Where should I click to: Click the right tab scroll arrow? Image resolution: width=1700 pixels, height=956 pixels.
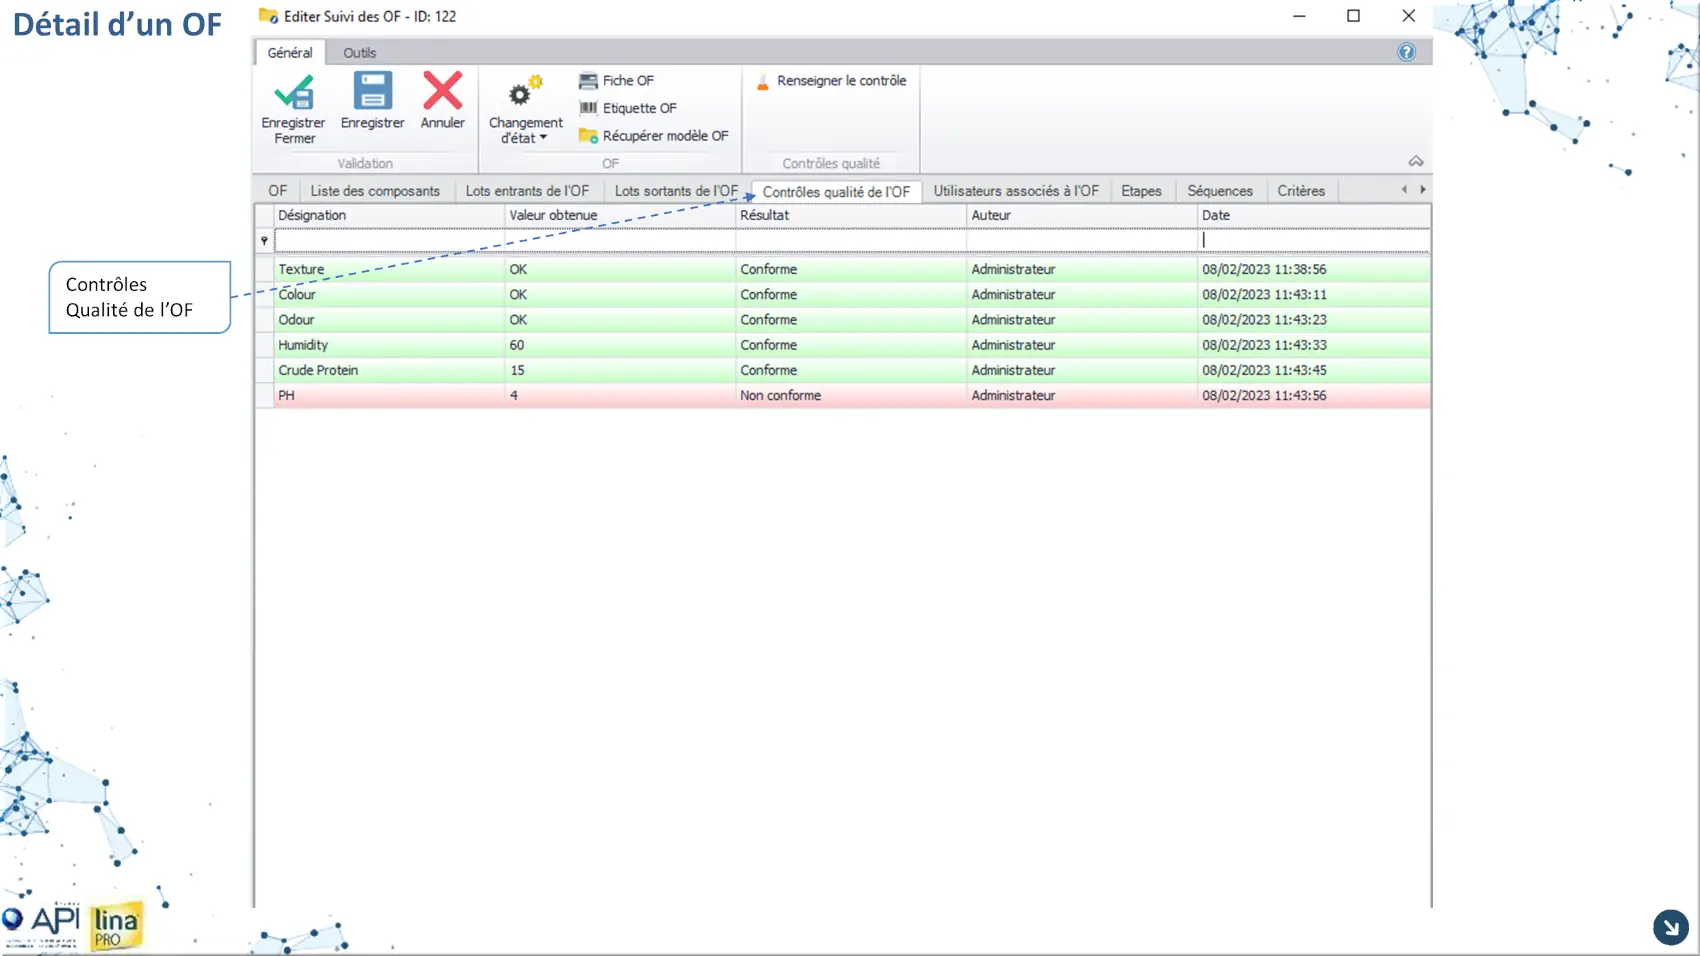pyautogui.click(x=1422, y=190)
